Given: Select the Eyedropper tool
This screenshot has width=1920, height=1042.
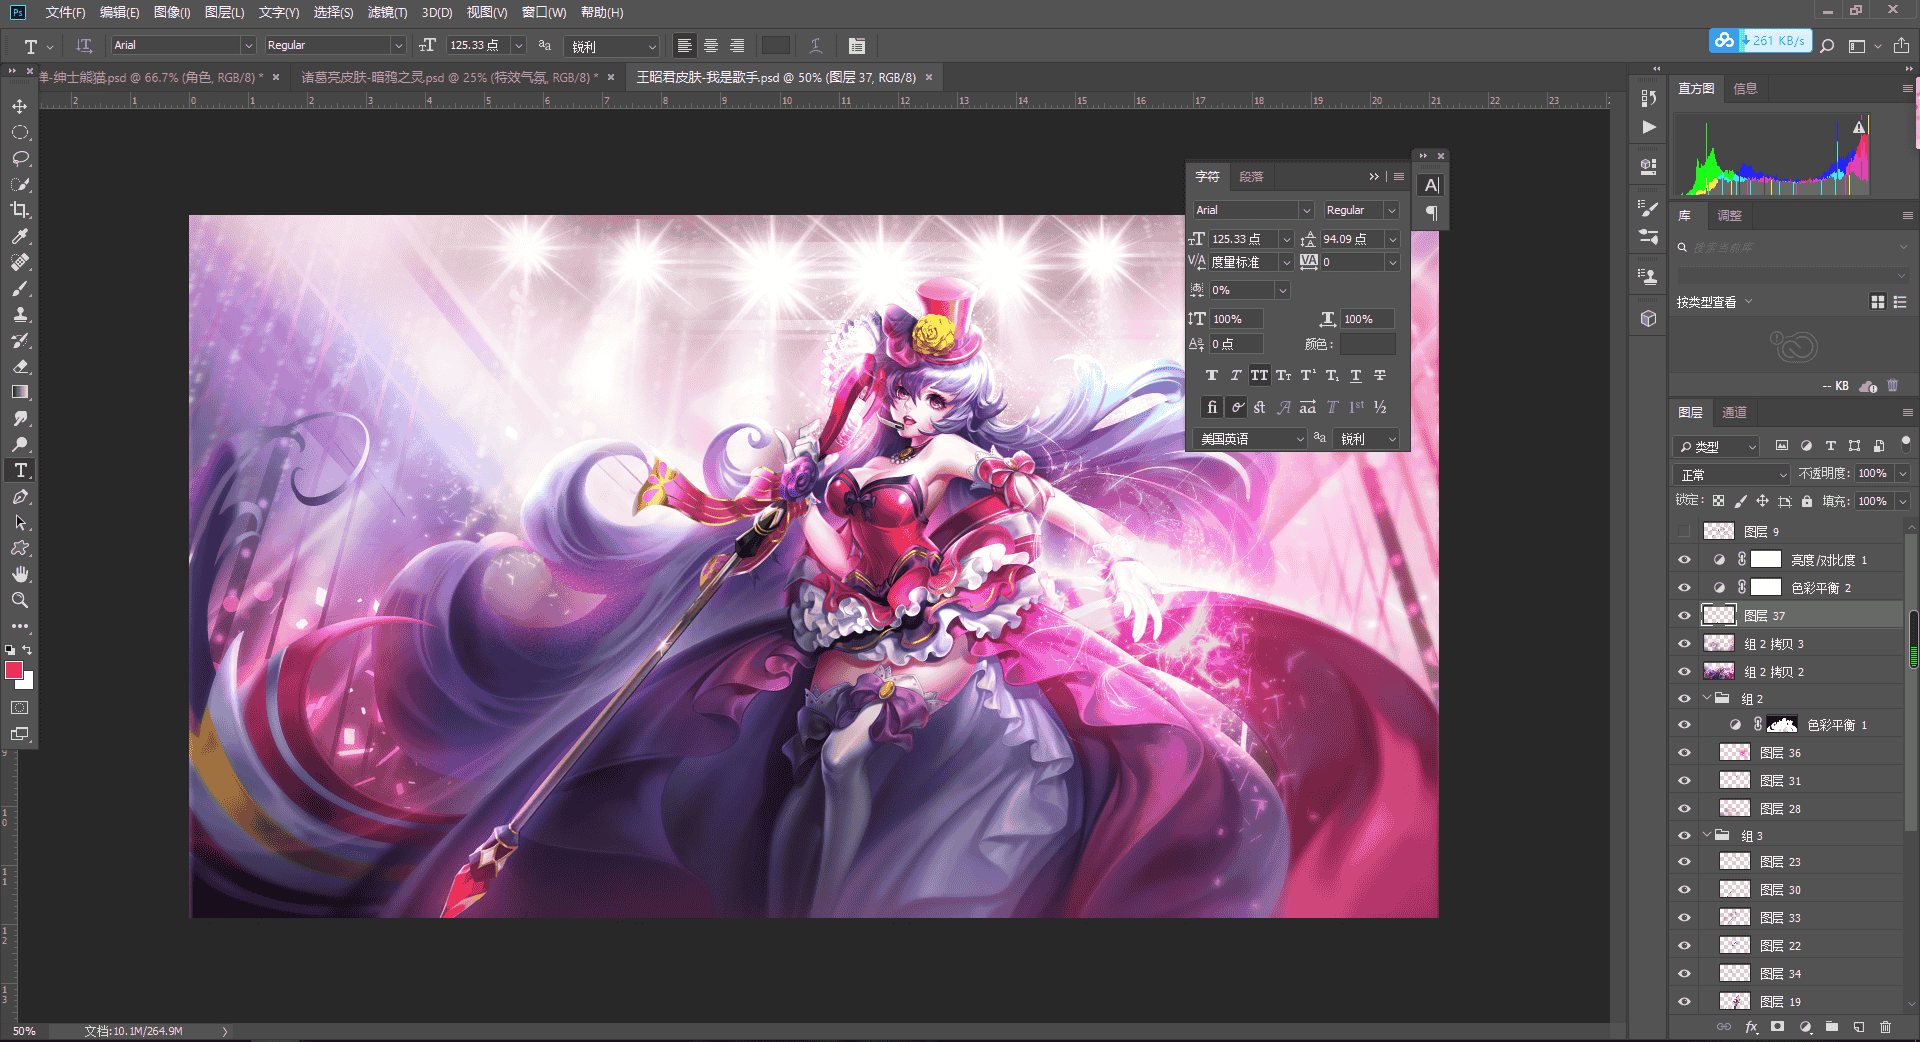Looking at the screenshot, I should 20,236.
